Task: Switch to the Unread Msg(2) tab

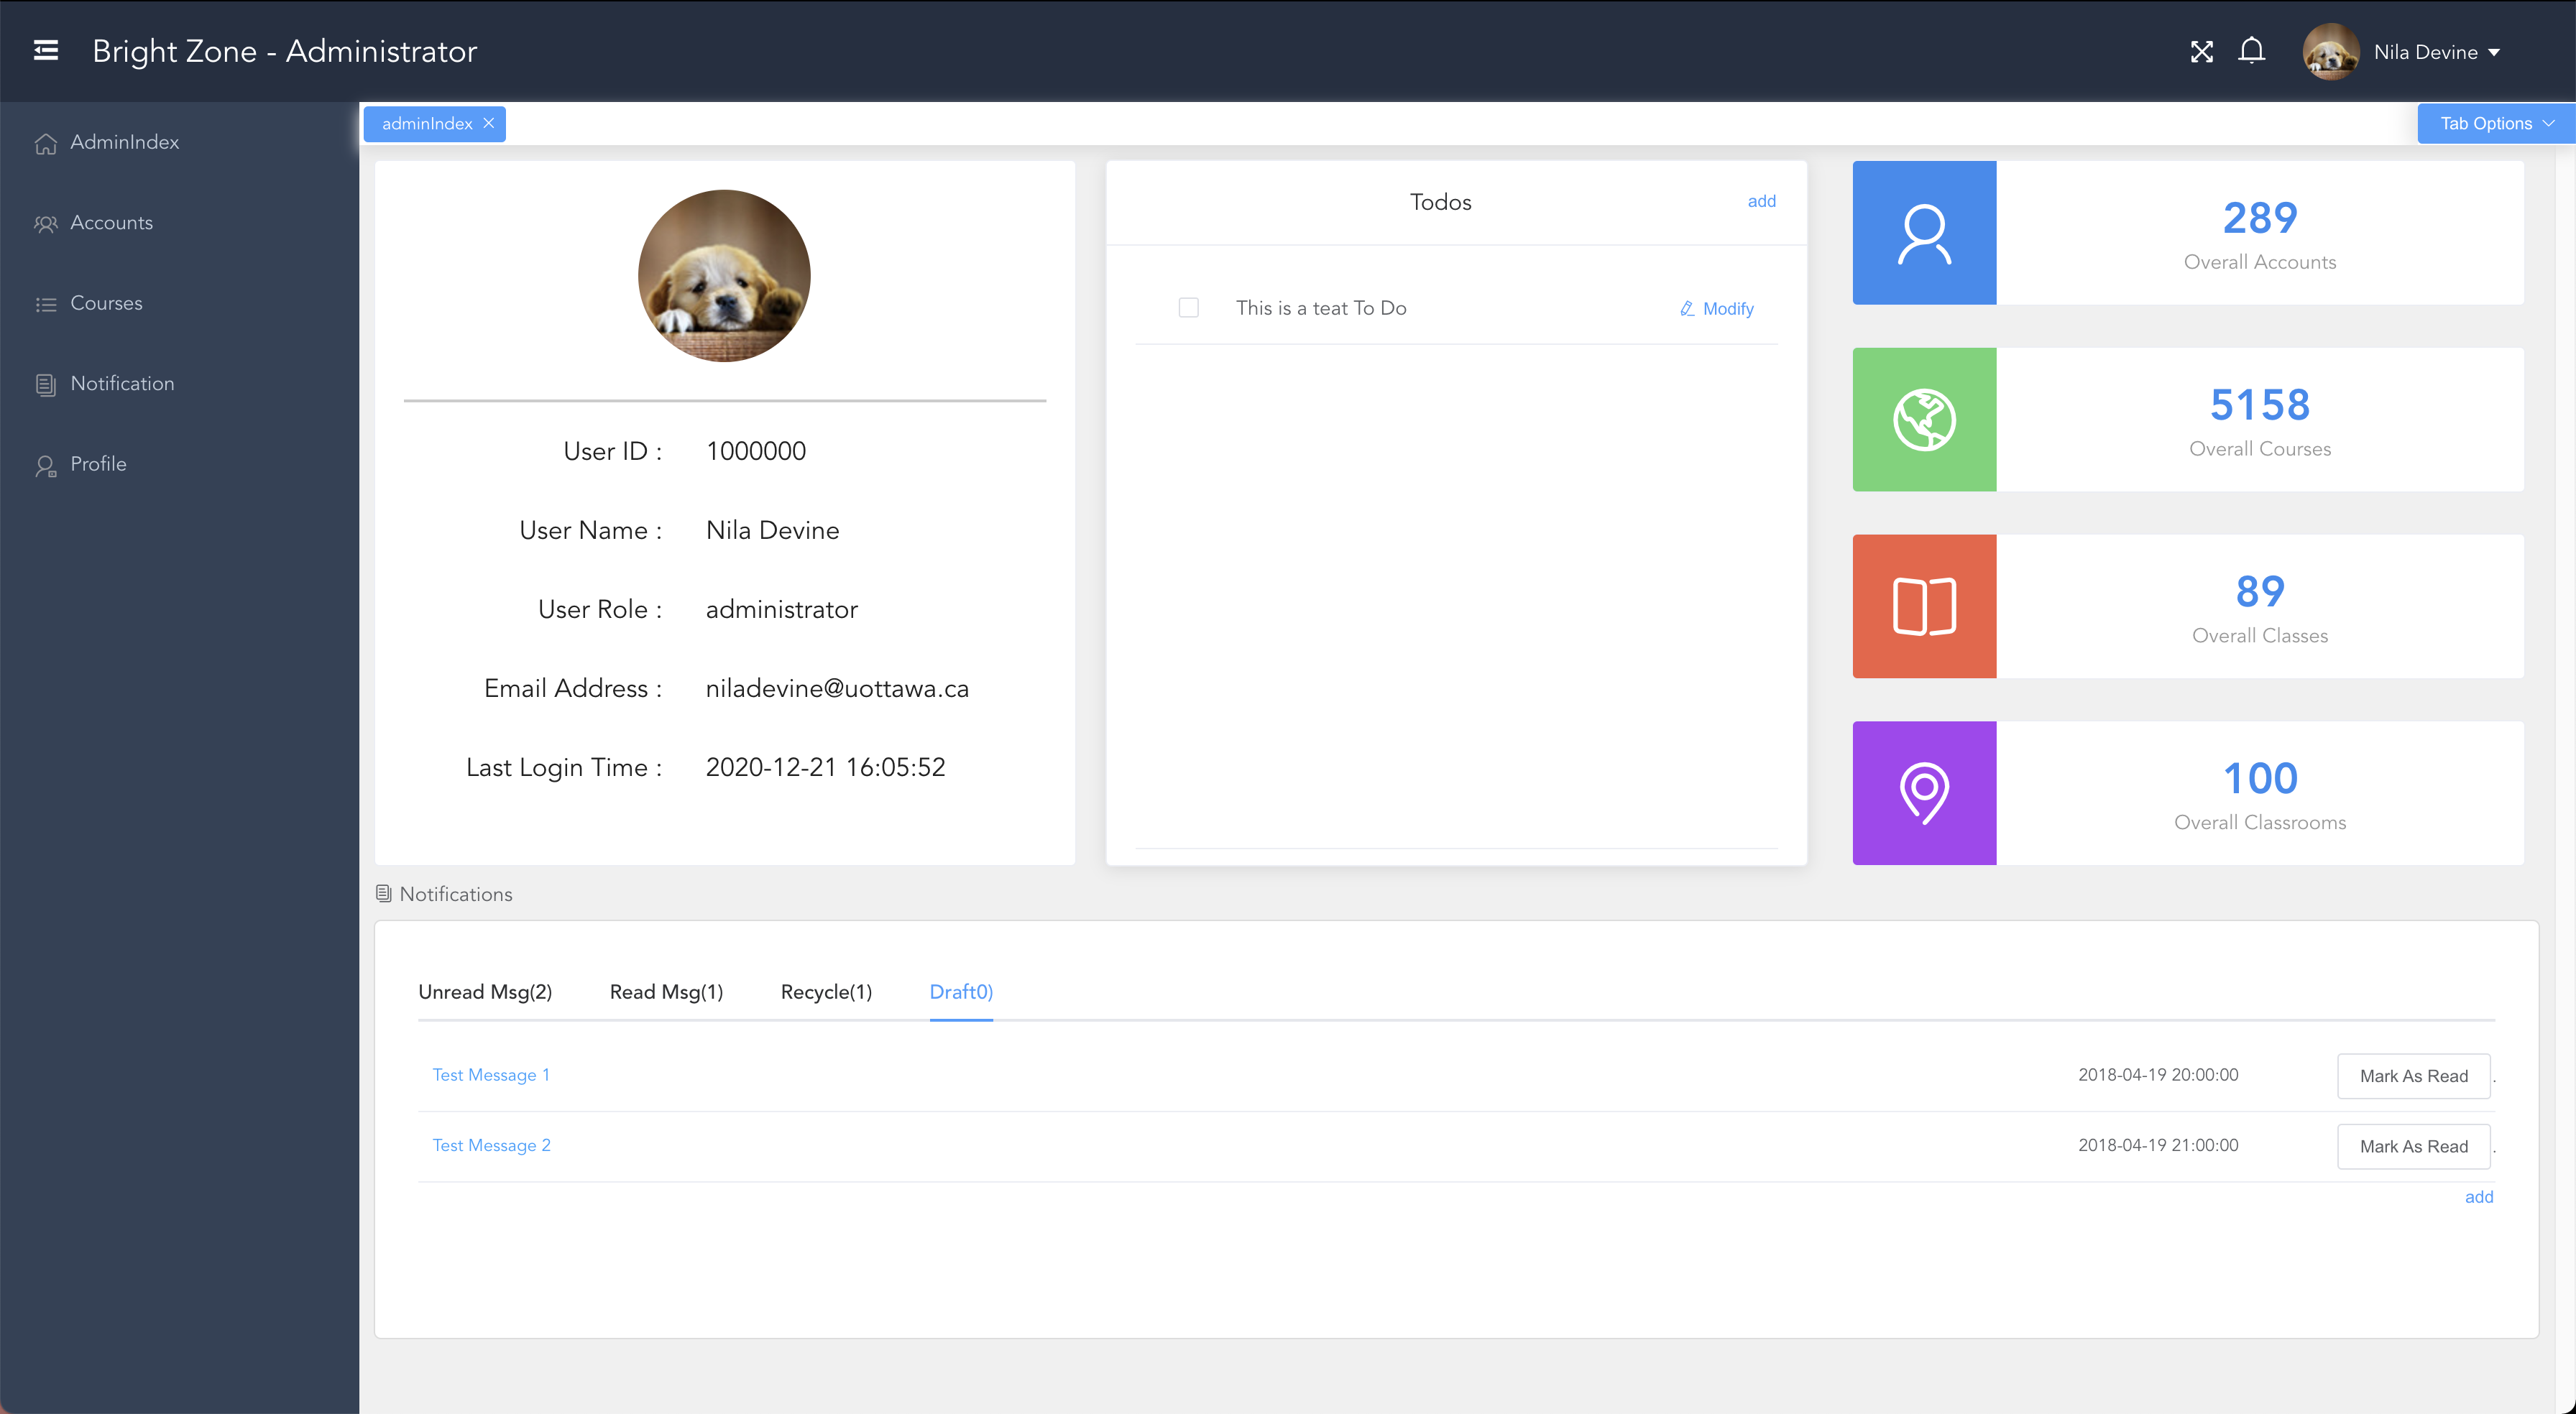Action: click(x=485, y=992)
